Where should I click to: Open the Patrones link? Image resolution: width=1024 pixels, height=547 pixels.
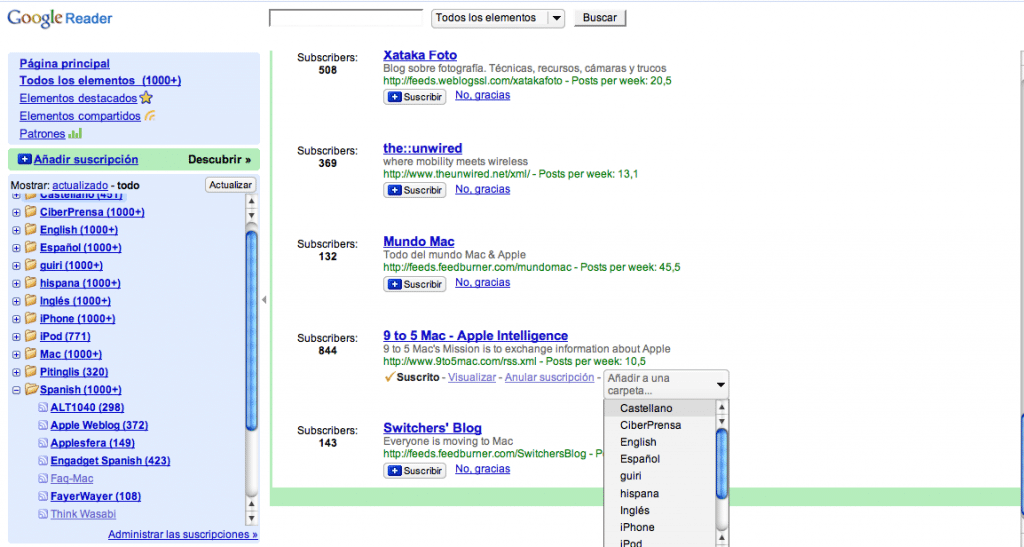(42, 134)
